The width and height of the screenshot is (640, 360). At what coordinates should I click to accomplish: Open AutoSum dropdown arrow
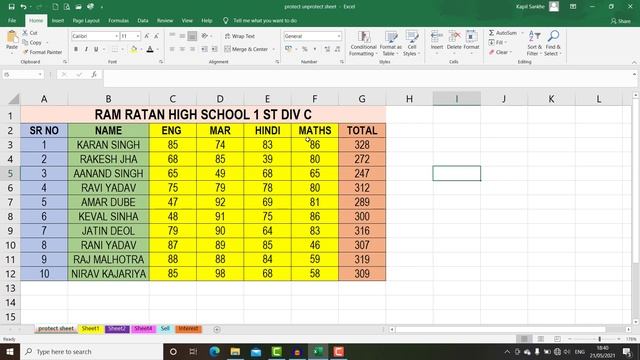point(522,33)
